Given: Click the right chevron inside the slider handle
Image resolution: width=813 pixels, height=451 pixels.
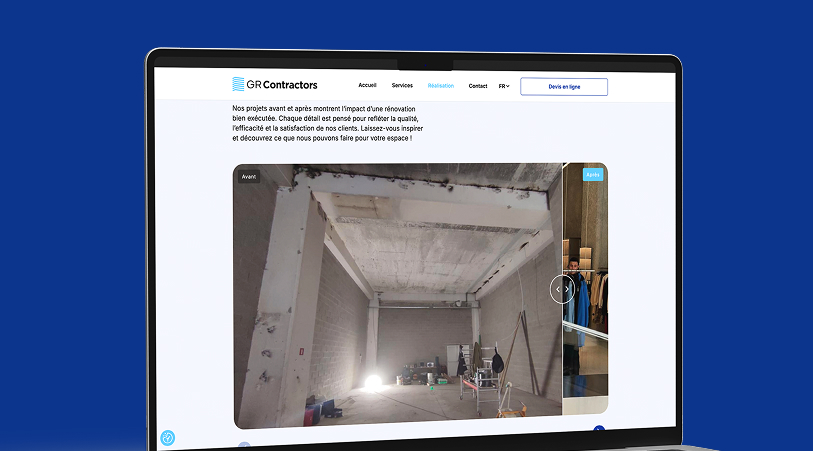Looking at the screenshot, I should (x=568, y=289).
